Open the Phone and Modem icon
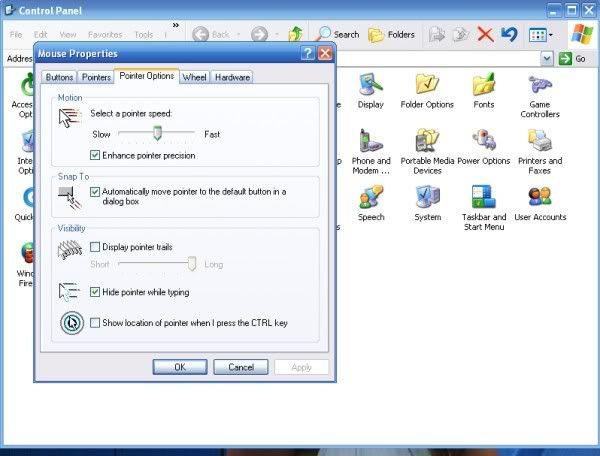Viewport: 600px width, 456px height. coord(371,152)
